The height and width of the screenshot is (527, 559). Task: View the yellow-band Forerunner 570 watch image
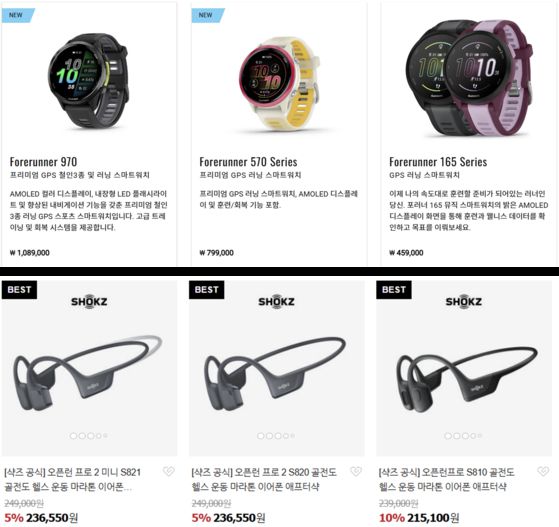279,84
